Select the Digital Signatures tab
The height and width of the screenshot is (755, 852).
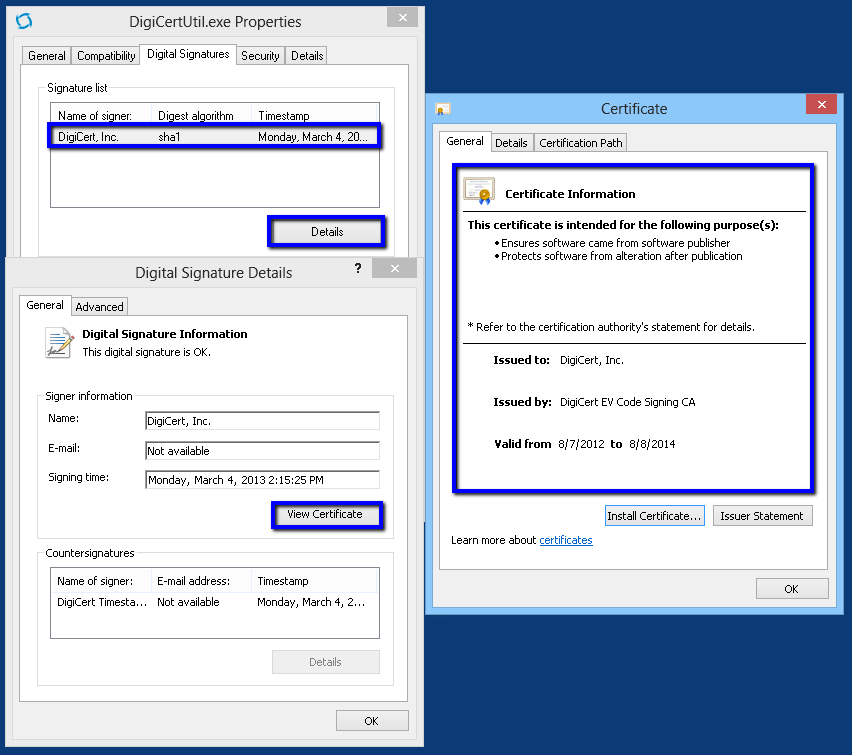coord(188,54)
